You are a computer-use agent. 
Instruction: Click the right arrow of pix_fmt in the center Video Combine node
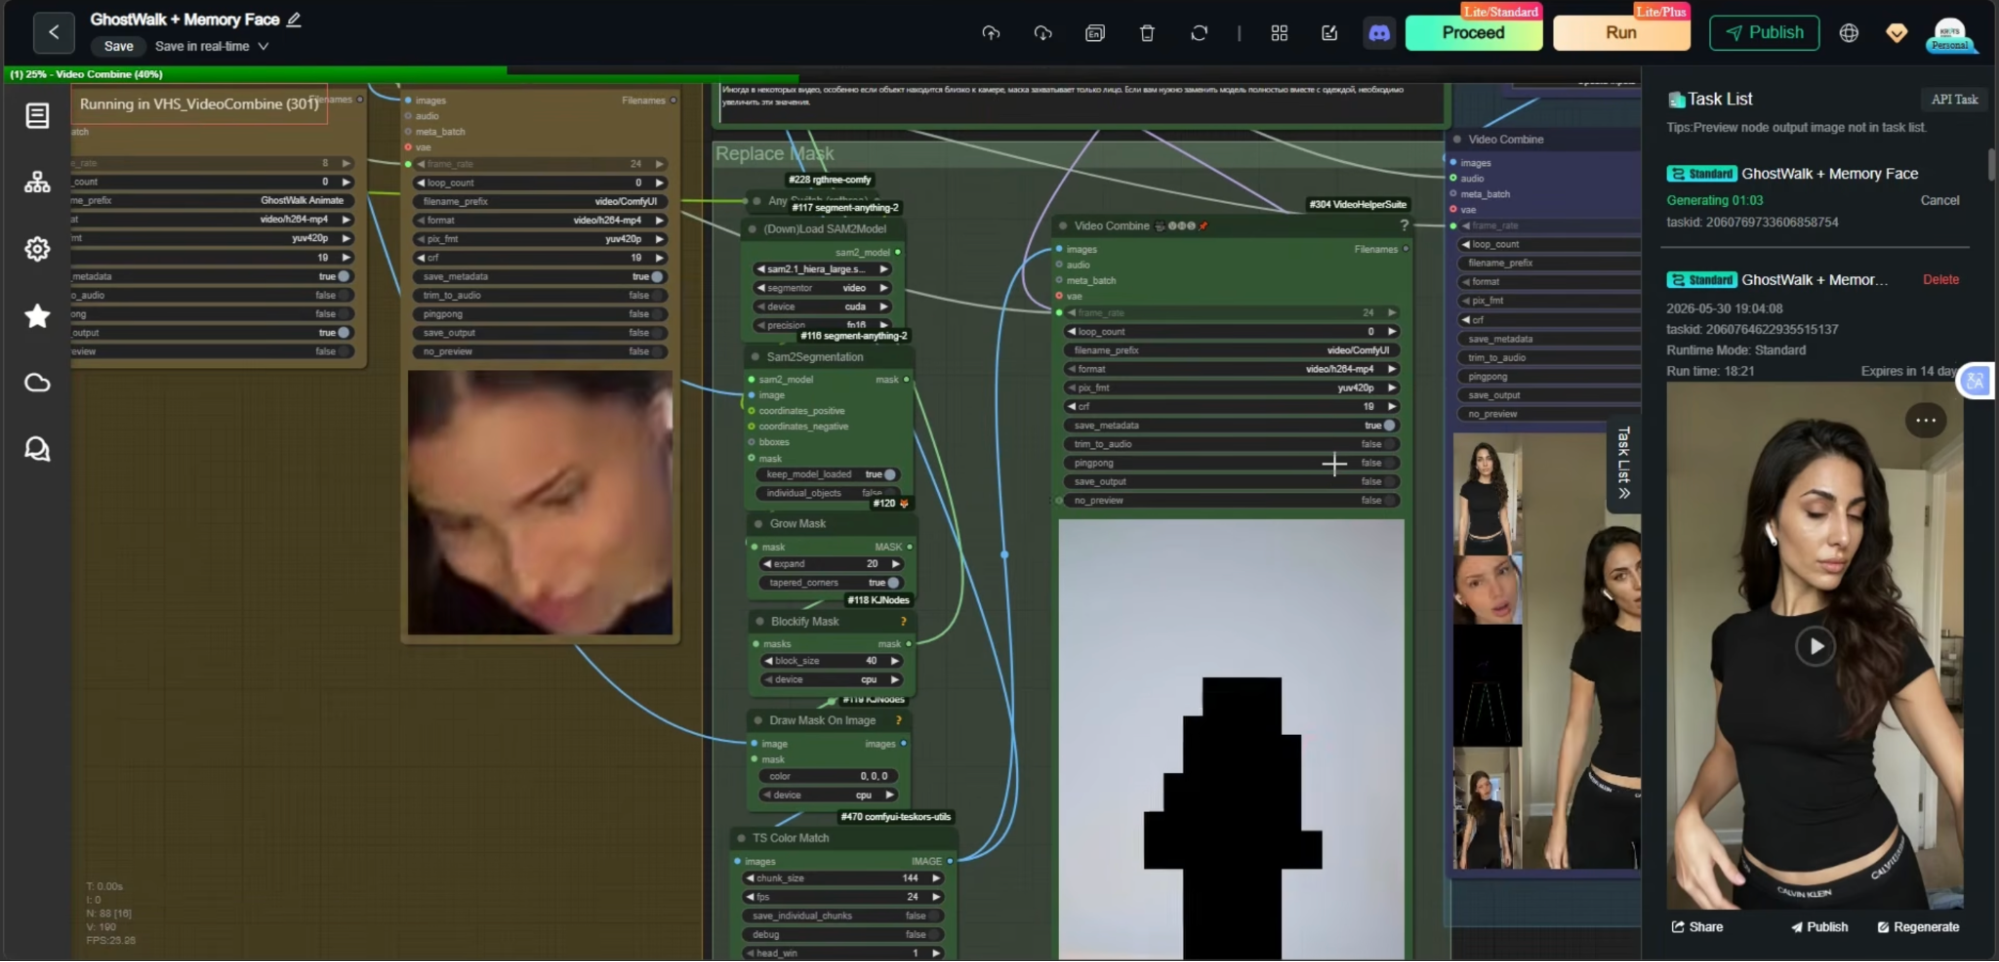pyautogui.click(x=1391, y=388)
